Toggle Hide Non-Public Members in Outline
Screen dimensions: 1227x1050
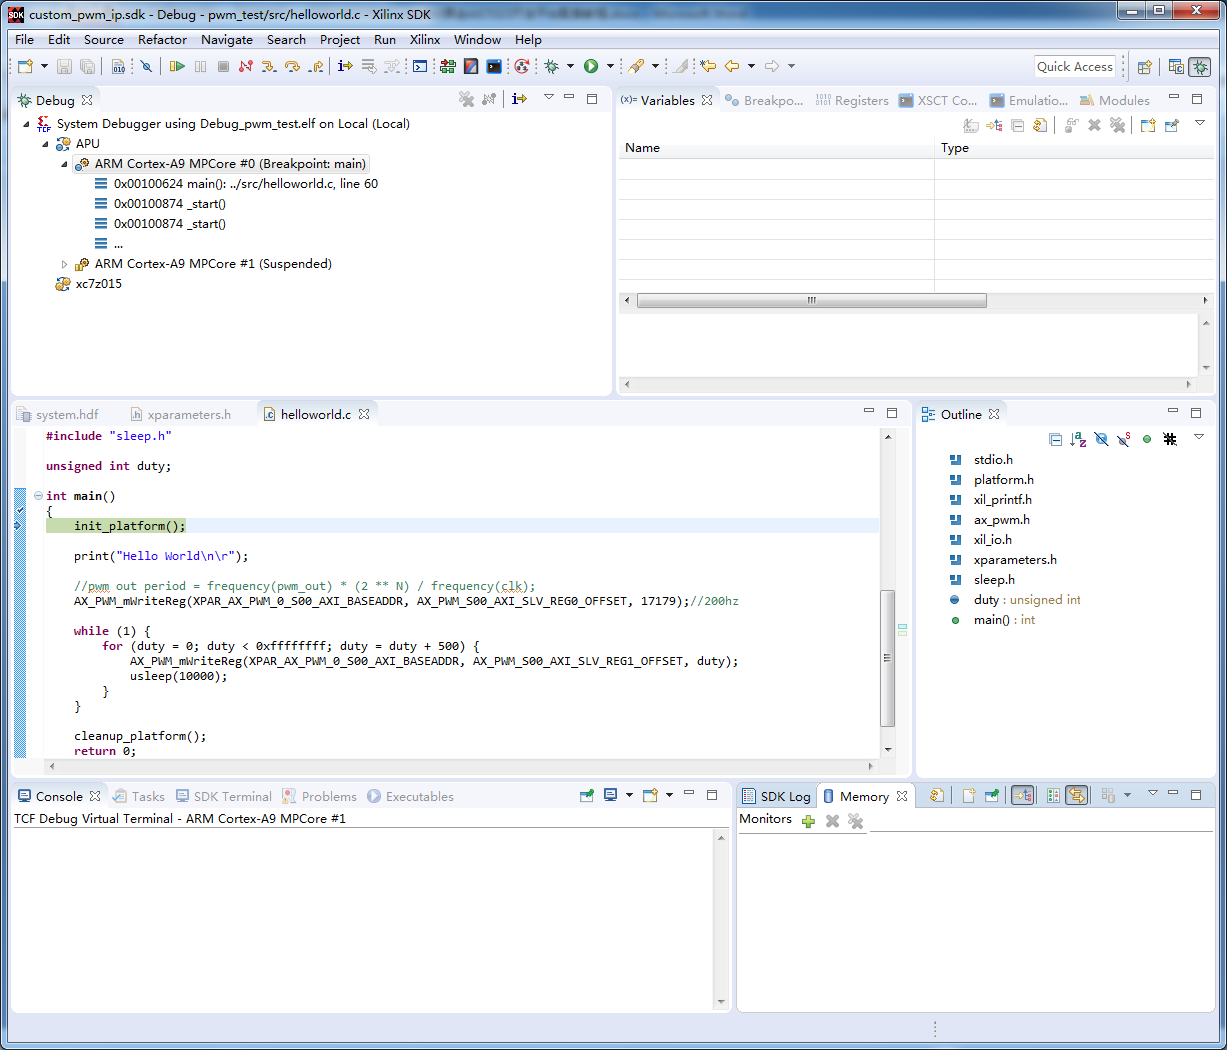[1147, 439]
